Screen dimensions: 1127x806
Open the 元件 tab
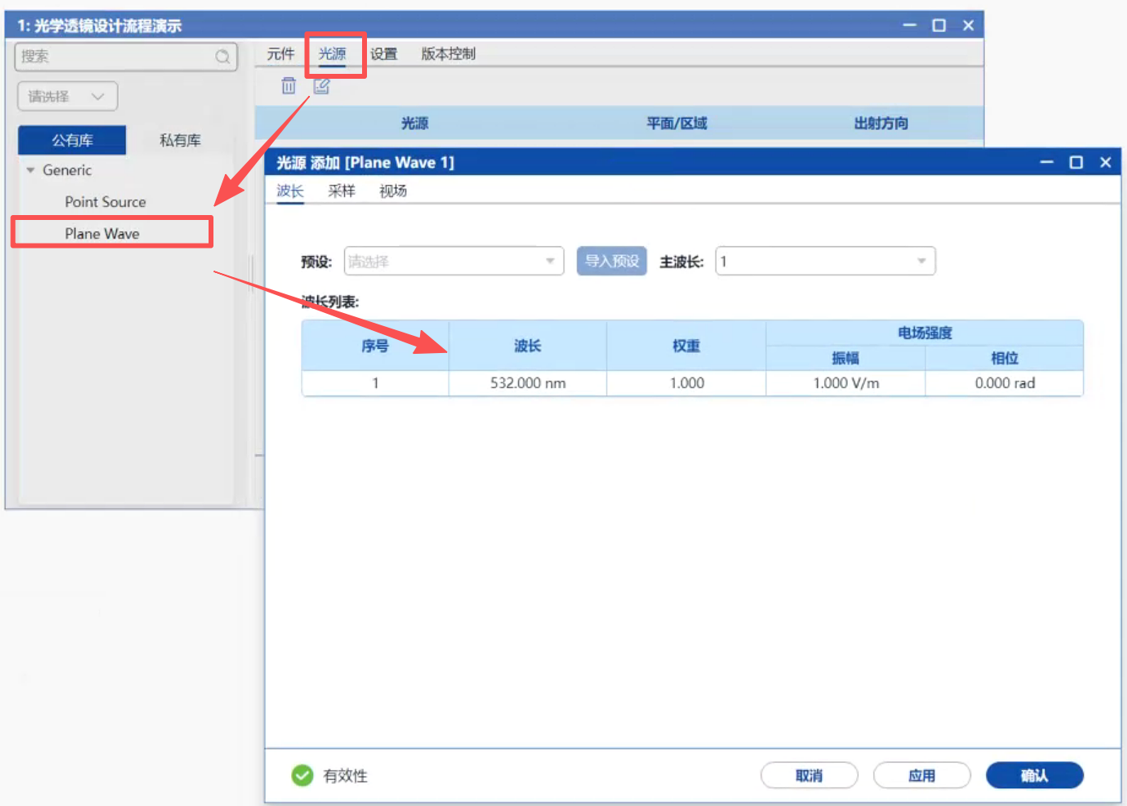(281, 54)
